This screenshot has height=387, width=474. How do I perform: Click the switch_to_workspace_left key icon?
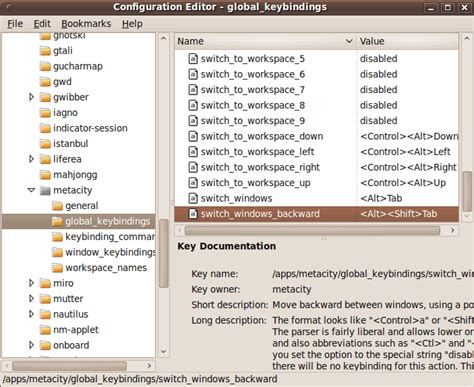point(193,152)
